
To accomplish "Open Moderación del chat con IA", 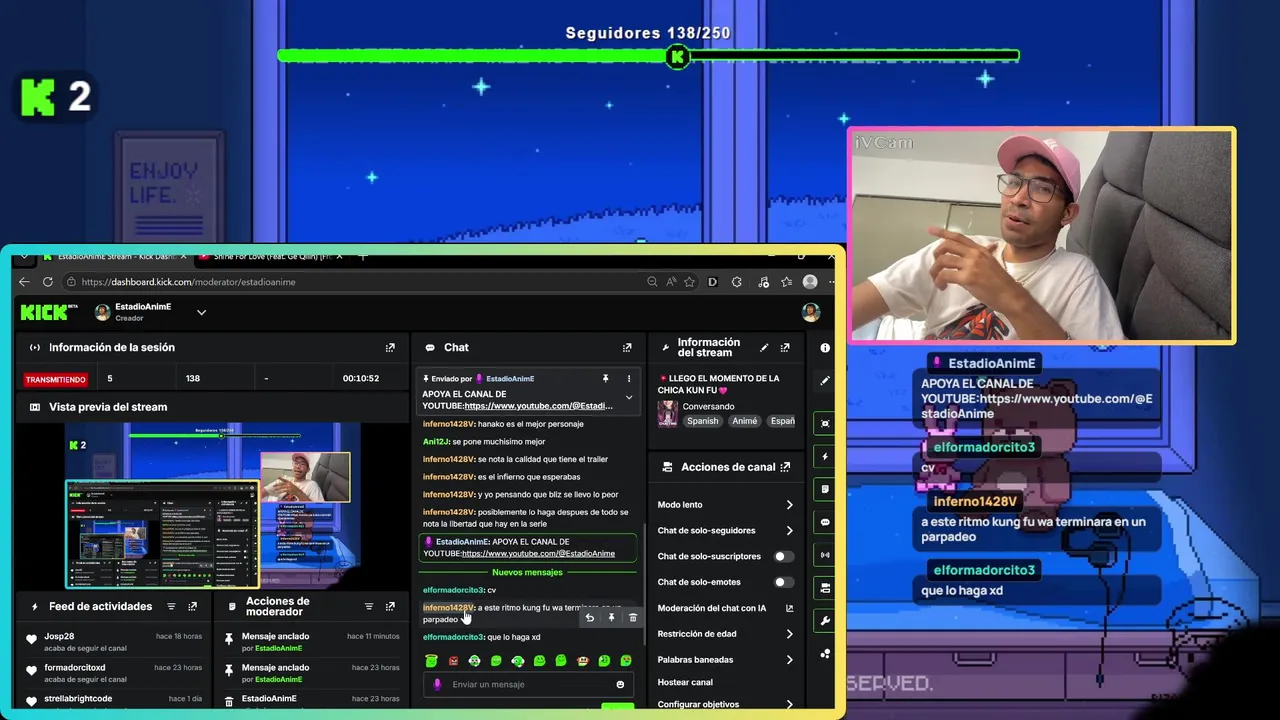I will tap(725, 608).
